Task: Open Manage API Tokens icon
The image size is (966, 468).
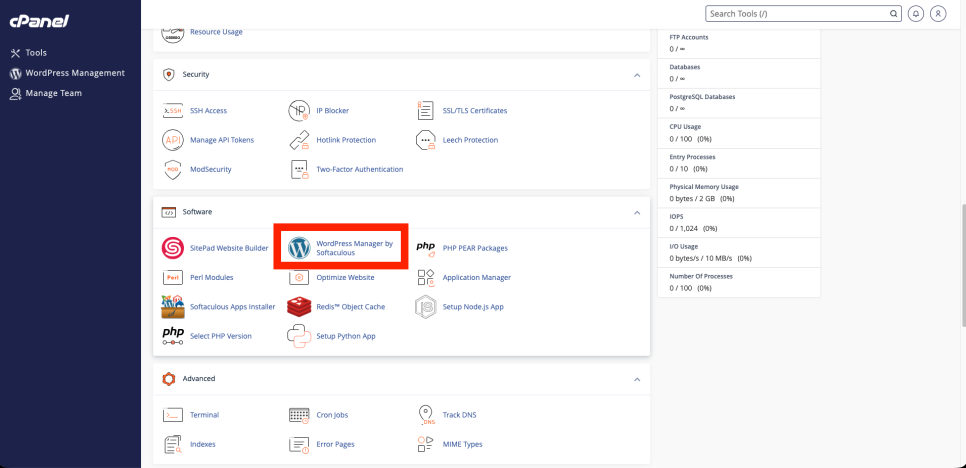Action: coord(172,140)
